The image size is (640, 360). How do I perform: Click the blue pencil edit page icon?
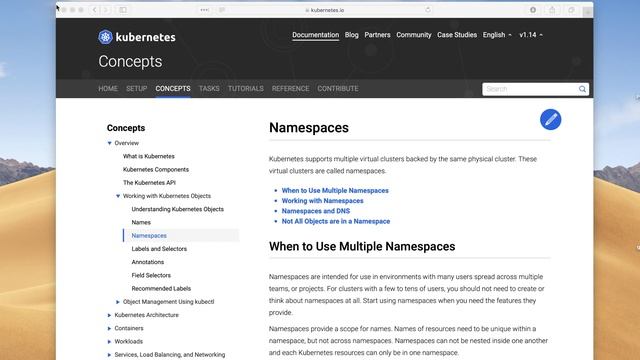point(550,120)
